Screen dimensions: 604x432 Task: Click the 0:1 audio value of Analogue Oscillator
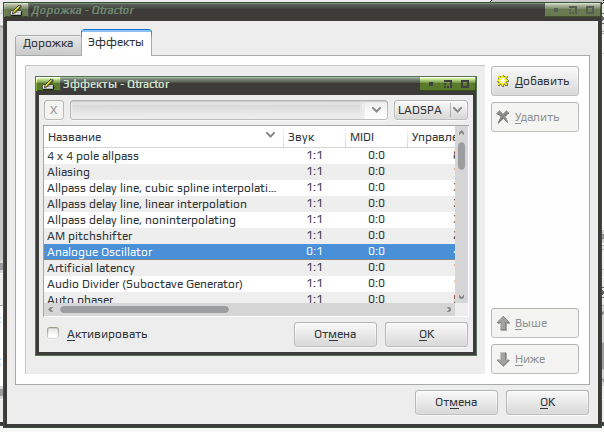coord(314,252)
